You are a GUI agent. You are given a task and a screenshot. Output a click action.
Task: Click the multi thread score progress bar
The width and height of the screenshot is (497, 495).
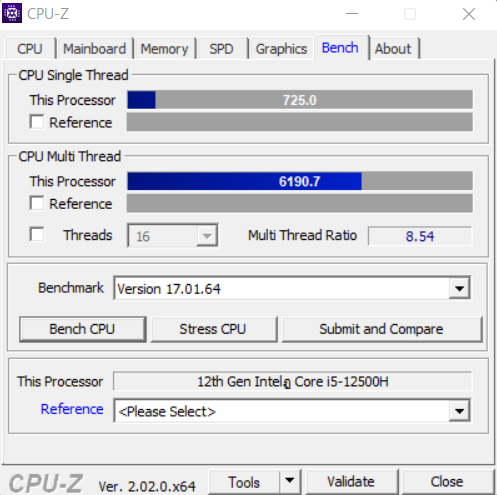[300, 181]
